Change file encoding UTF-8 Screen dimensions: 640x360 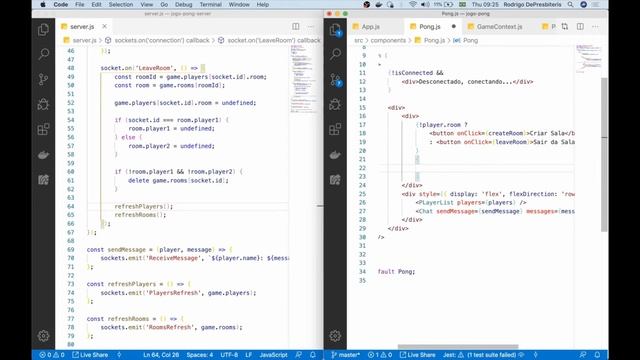coord(229,355)
